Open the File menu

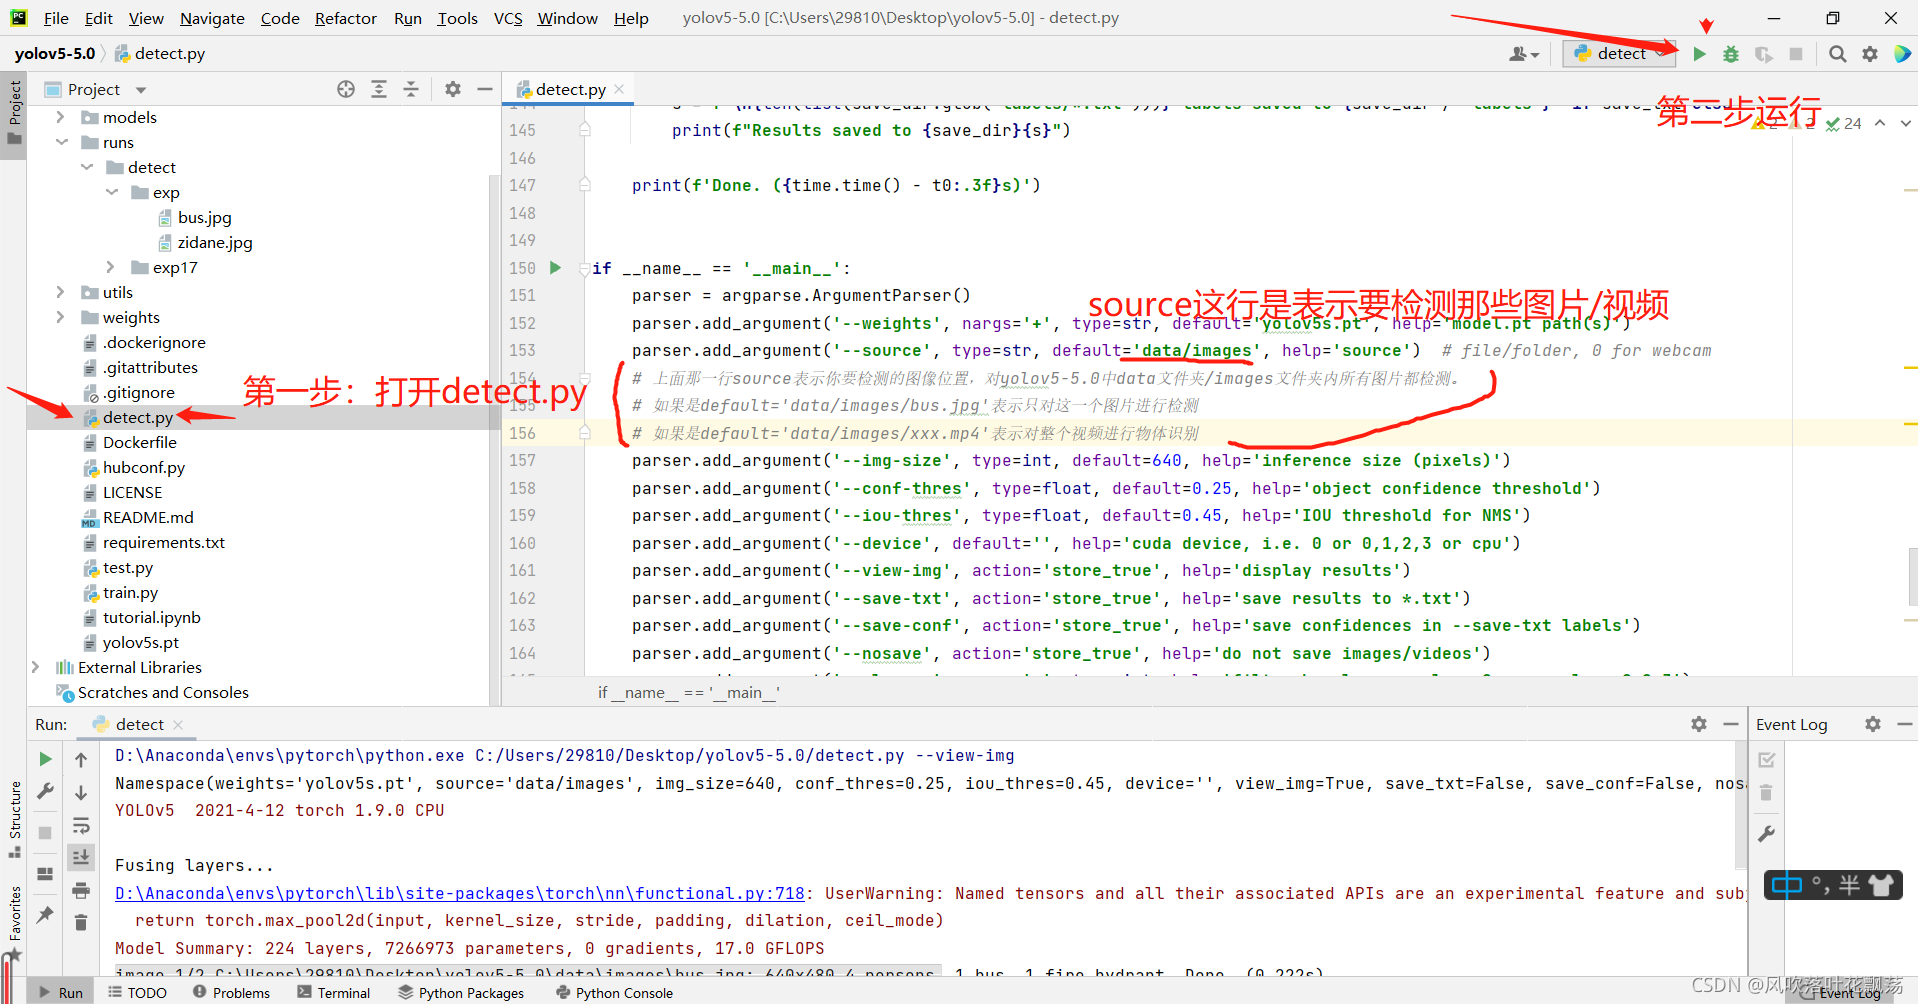pyautogui.click(x=56, y=18)
